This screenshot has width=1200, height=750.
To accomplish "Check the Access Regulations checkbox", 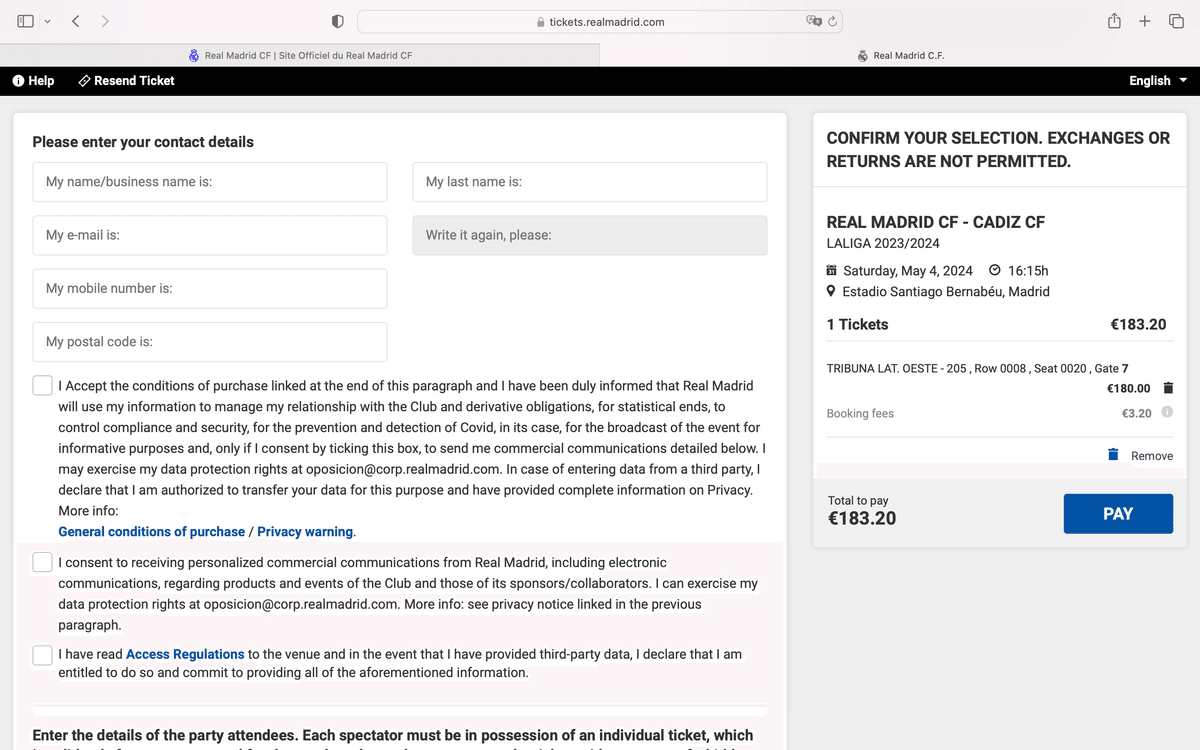I will coord(42,655).
